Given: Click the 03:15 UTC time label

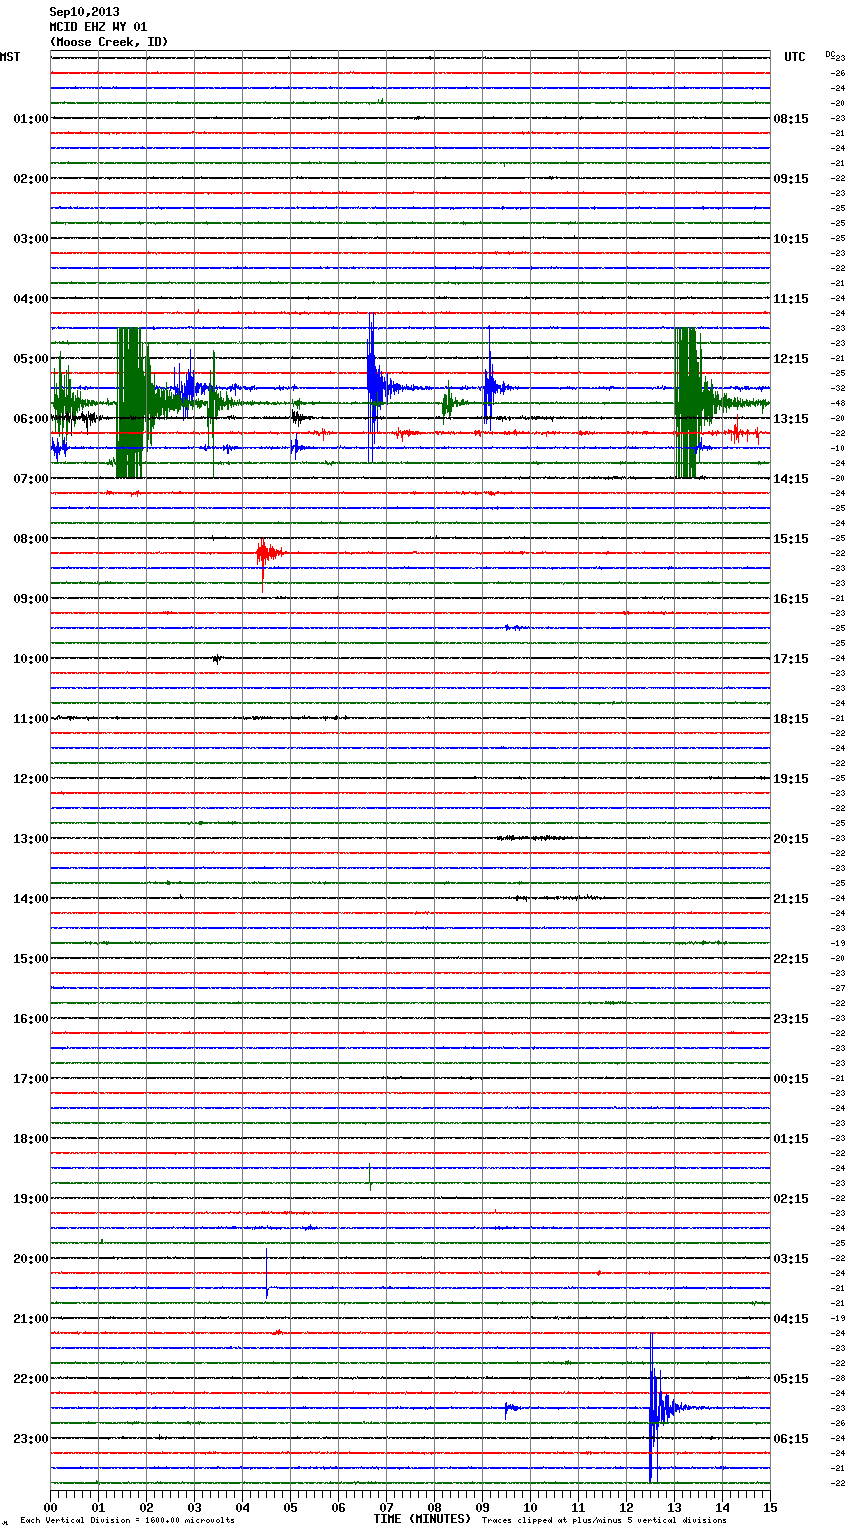Looking at the screenshot, I should click(791, 1258).
